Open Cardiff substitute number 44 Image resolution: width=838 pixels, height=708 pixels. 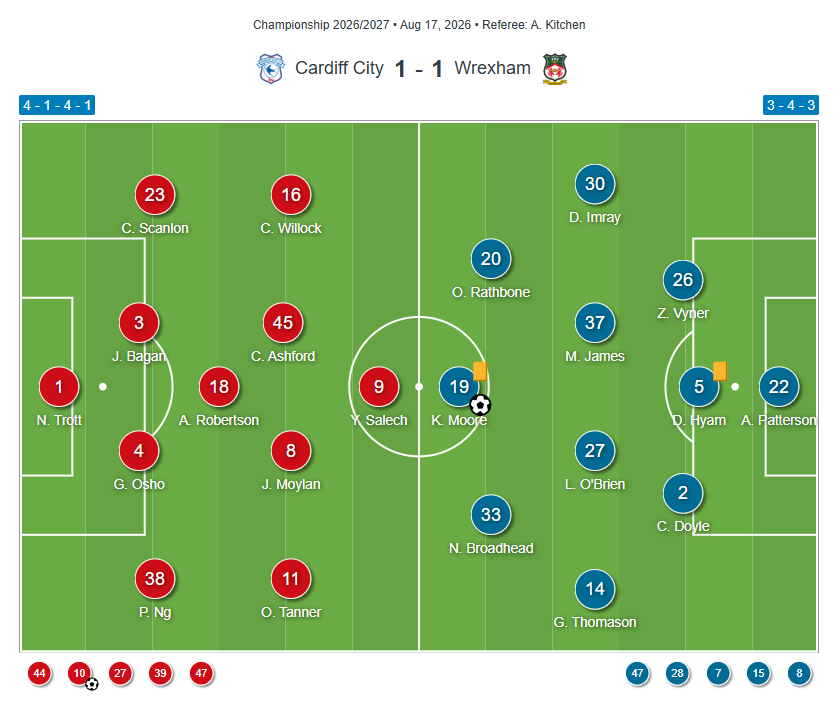click(40, 673)
